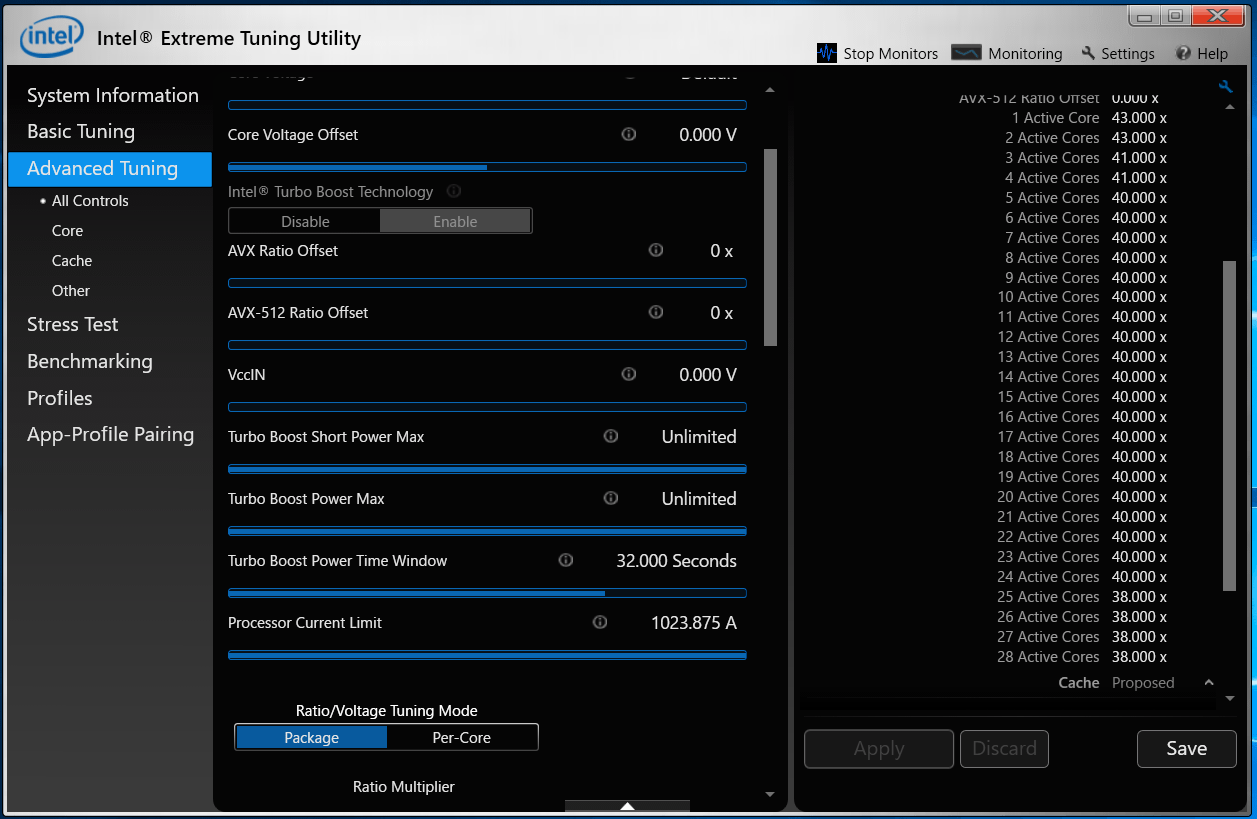Image resolution: width=1257 pixels, height=819 pixels.
Task: Click the '28 Active Cores' row
Action: click(1082, 657)
